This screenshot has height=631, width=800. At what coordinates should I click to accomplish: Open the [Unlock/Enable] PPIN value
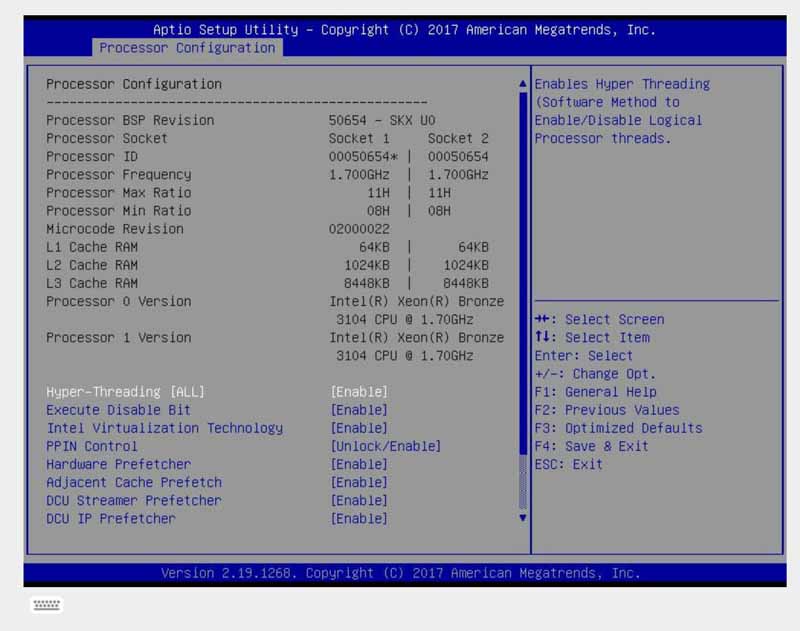(x=385, y=446)
